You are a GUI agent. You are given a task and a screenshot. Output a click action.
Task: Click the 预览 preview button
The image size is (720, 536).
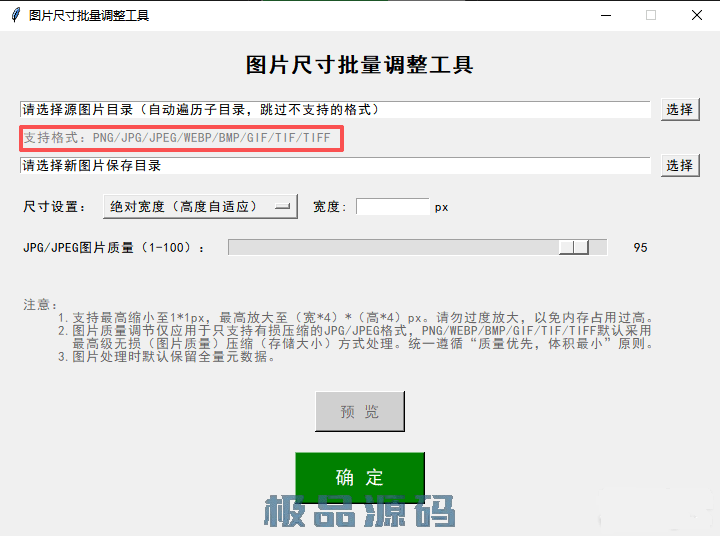tap(360, 411)
